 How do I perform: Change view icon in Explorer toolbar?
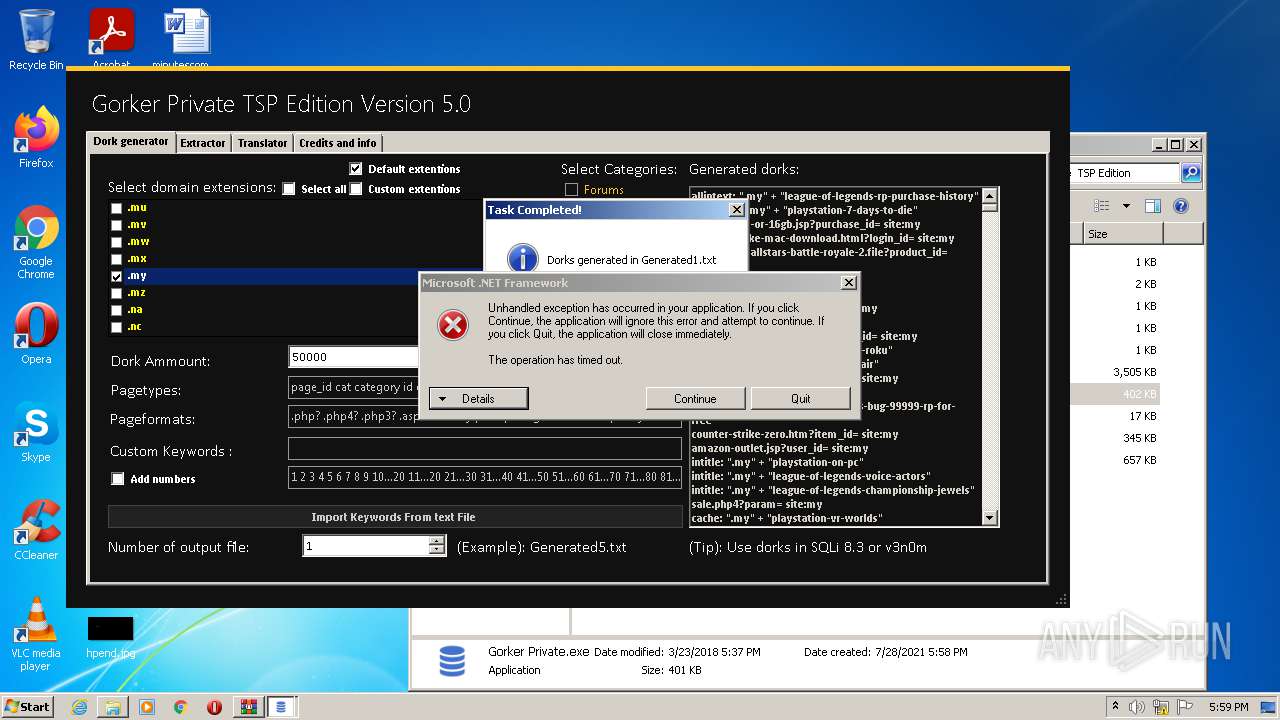(1102, 206)
